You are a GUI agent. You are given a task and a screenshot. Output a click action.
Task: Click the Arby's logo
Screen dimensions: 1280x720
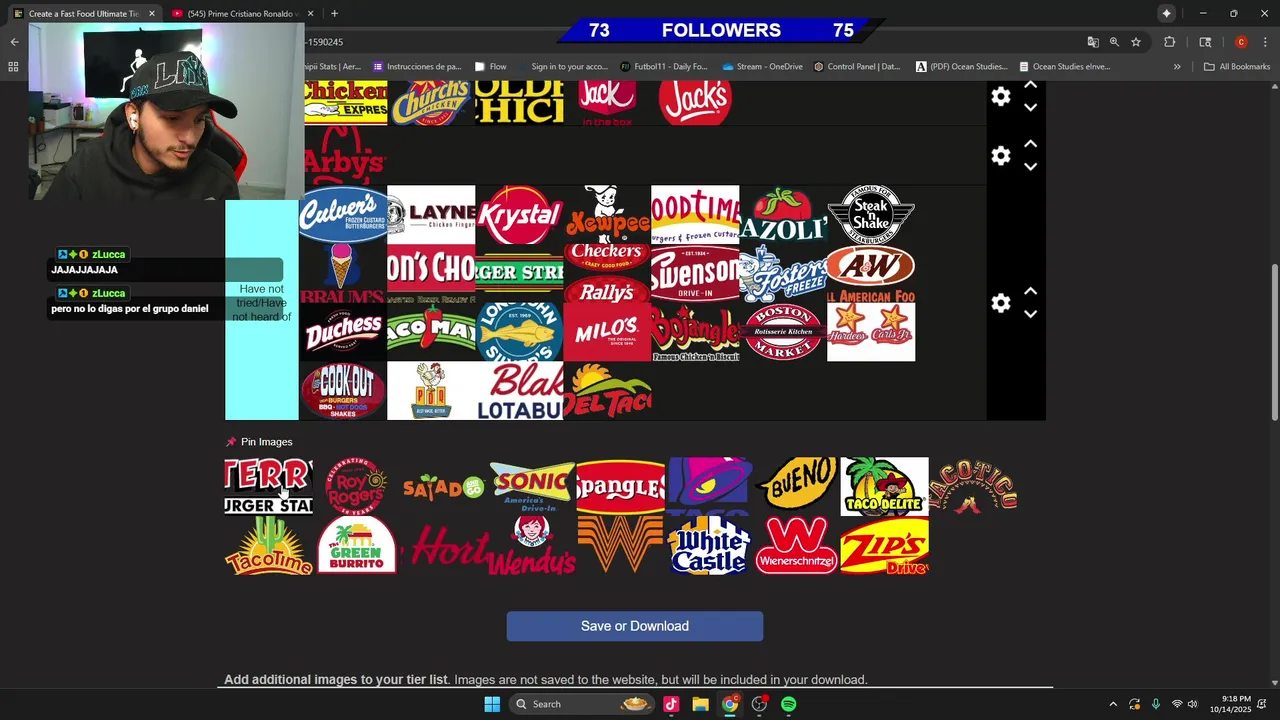(343, 156)
